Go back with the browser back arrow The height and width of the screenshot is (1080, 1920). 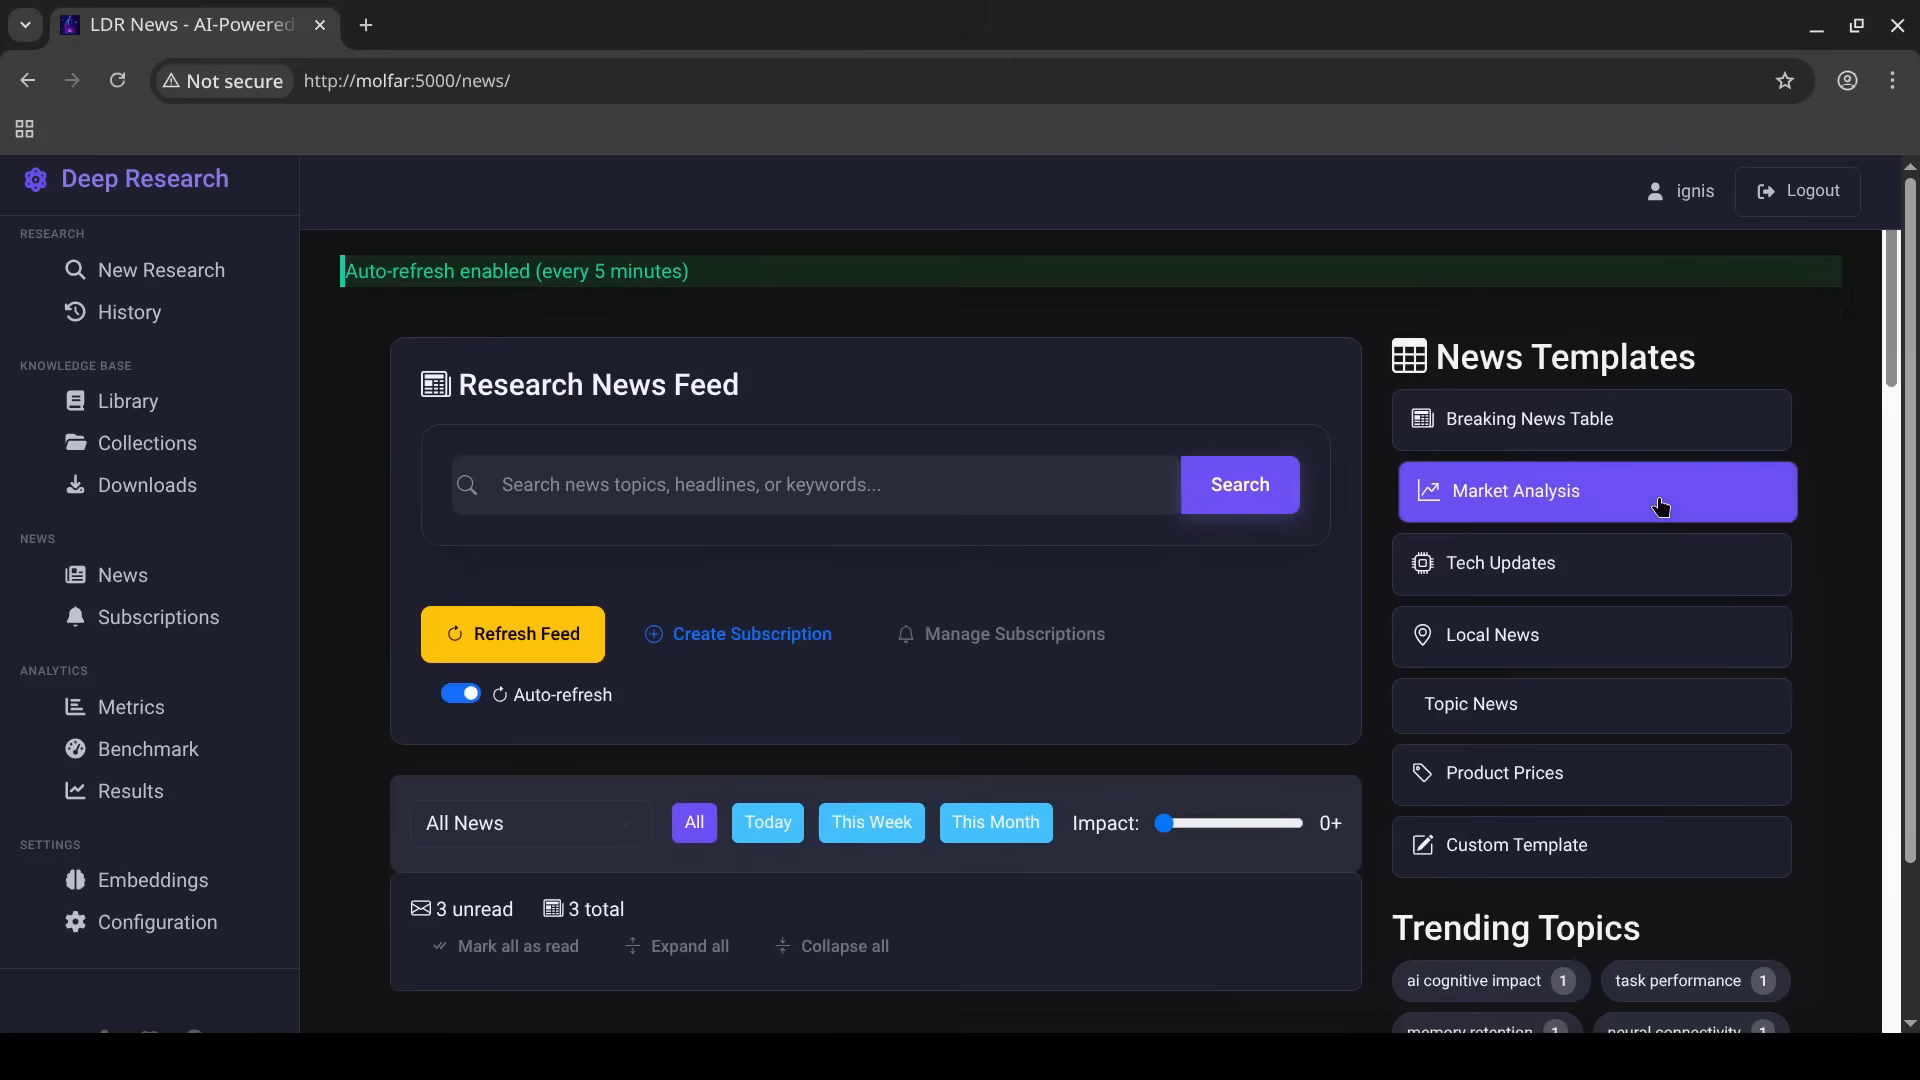click(28, 81)
